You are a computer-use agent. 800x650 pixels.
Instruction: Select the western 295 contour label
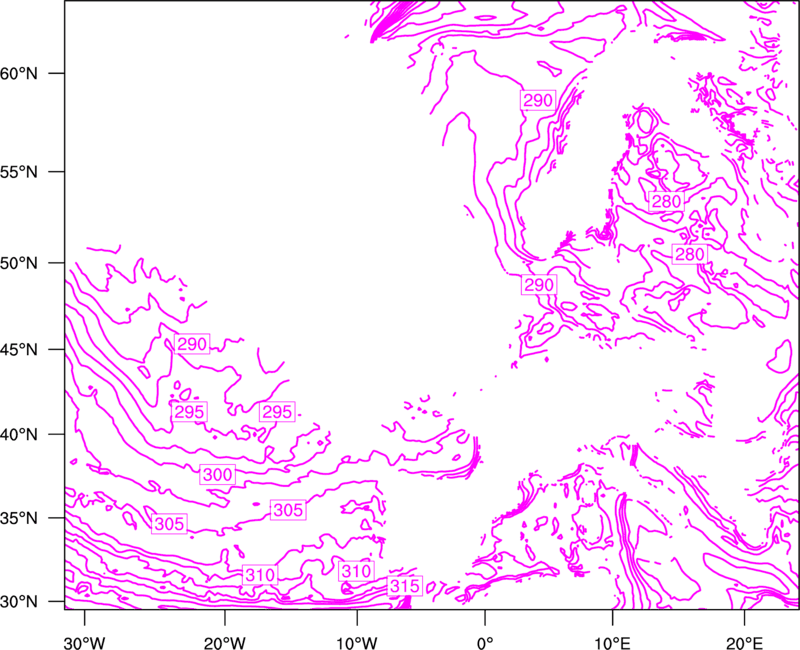tap(189, 412)
